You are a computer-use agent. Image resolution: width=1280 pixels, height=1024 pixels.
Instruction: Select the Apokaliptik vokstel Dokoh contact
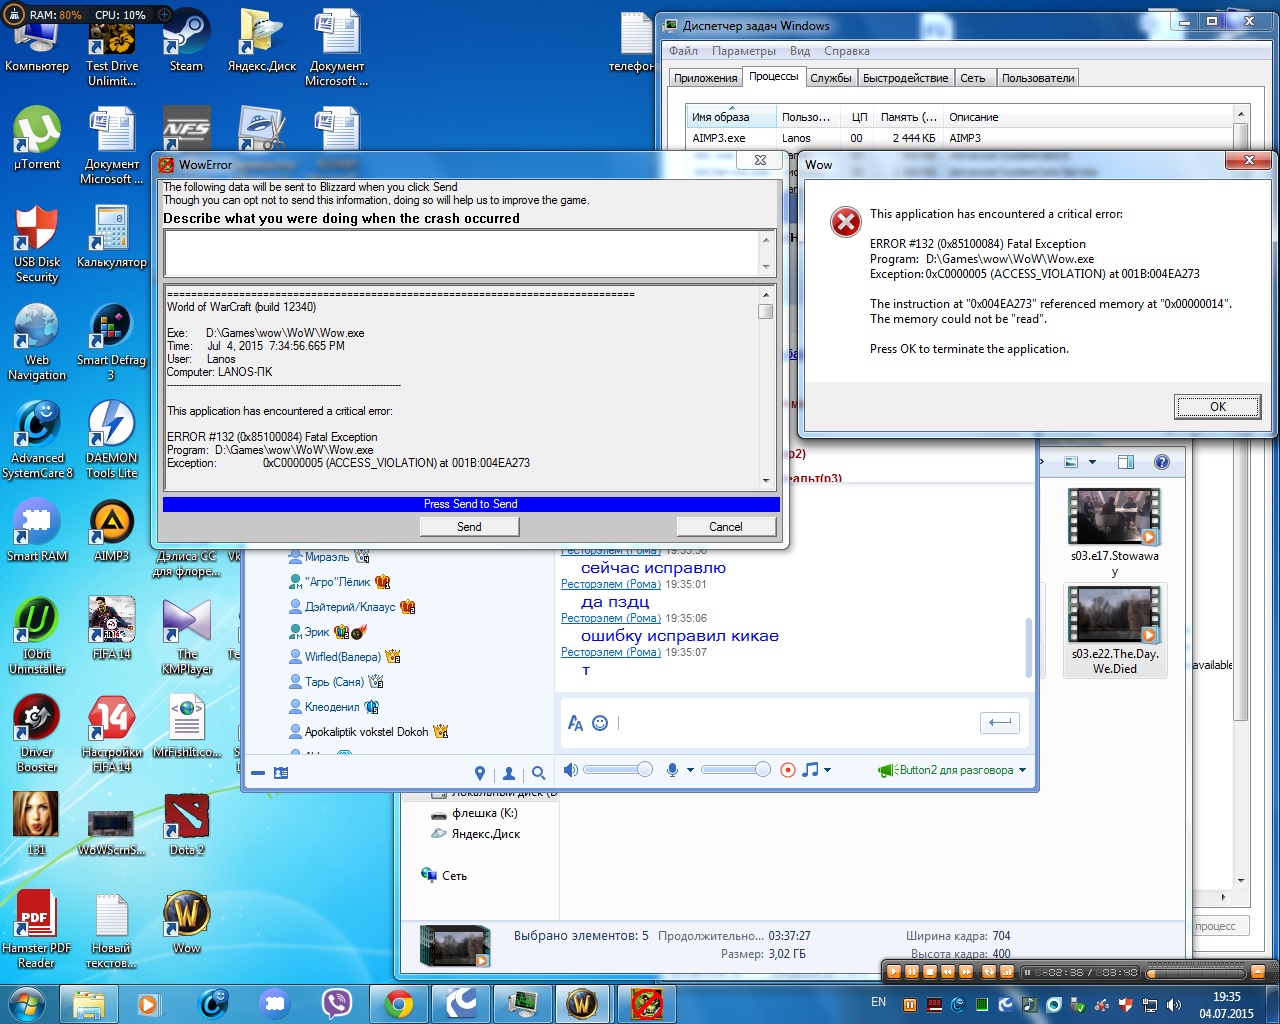tap(367, 732)
